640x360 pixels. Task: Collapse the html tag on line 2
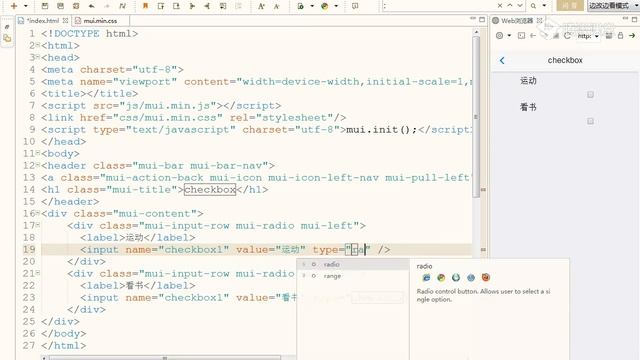pos(38,44)
